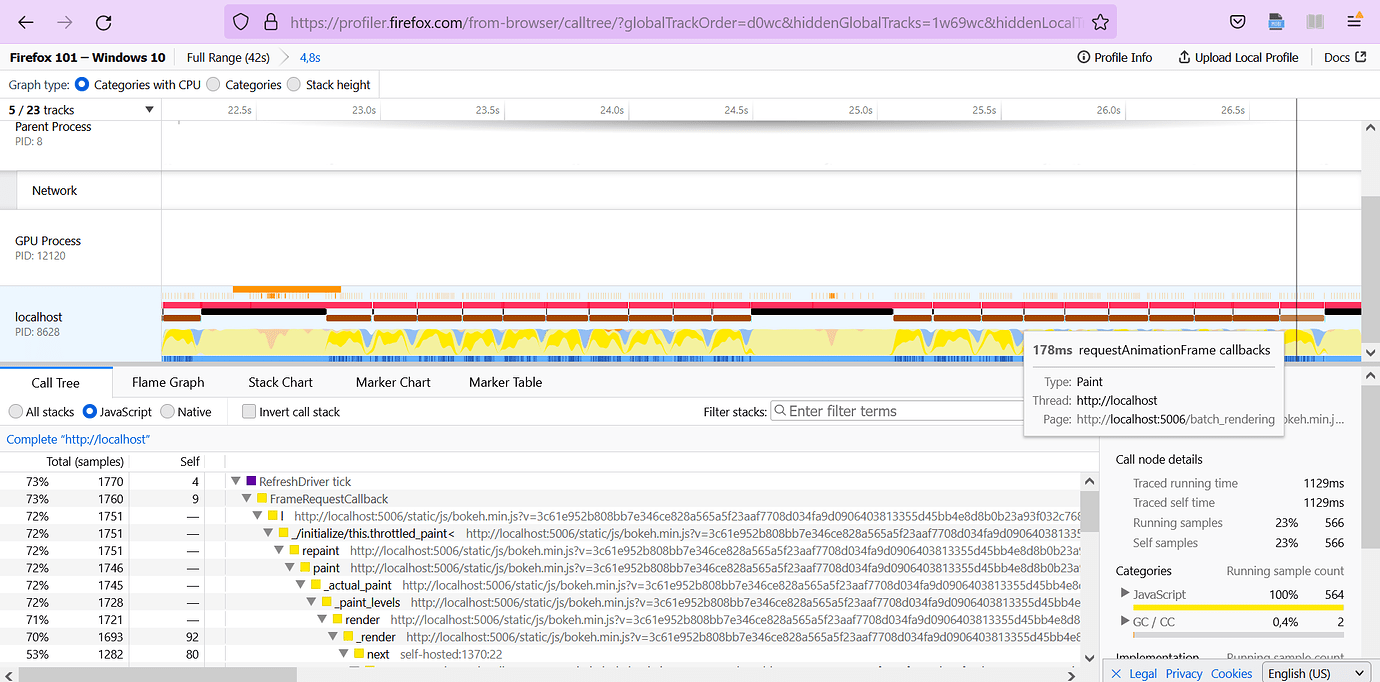Viewport: 1380px width, 682px height.
Task: Choose the JavaScript stacks radio button
Action: (x=89, y=411)
